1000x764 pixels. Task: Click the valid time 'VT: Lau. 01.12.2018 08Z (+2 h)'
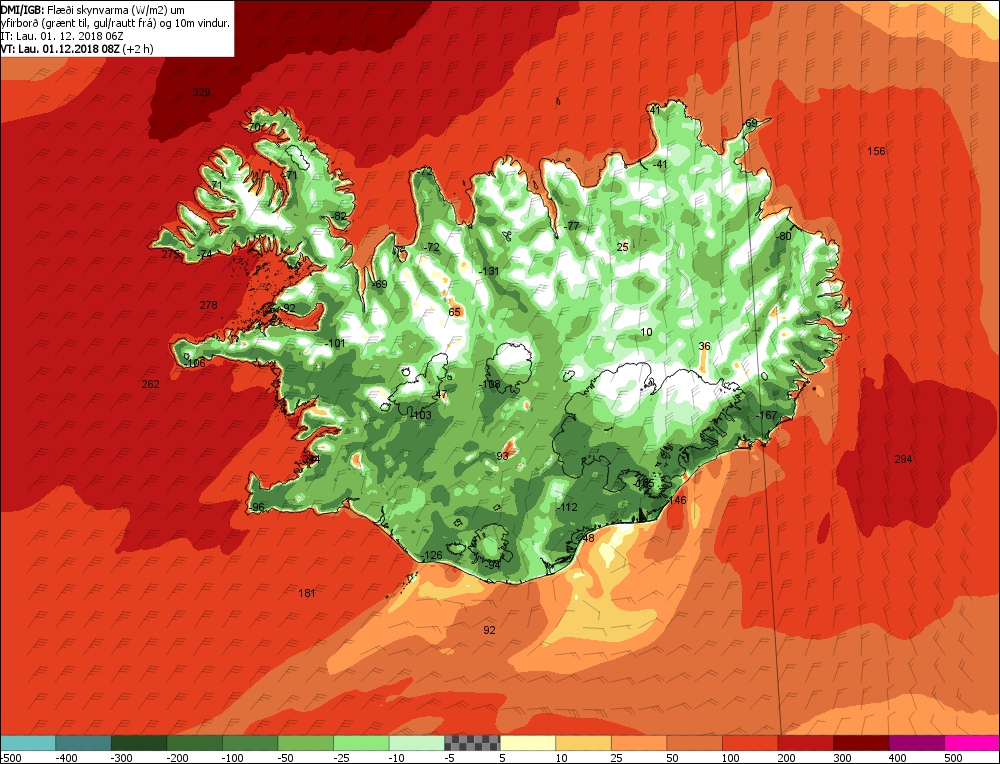(x=77, y=48)
